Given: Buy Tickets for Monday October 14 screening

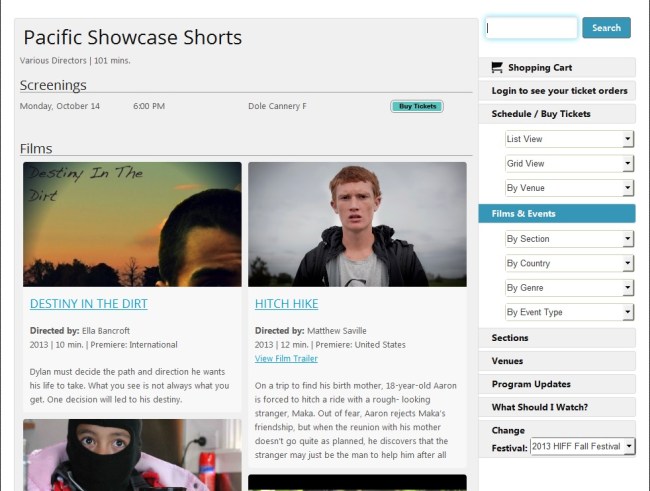Looking at the screenshot, I should (x=417, y=106).
